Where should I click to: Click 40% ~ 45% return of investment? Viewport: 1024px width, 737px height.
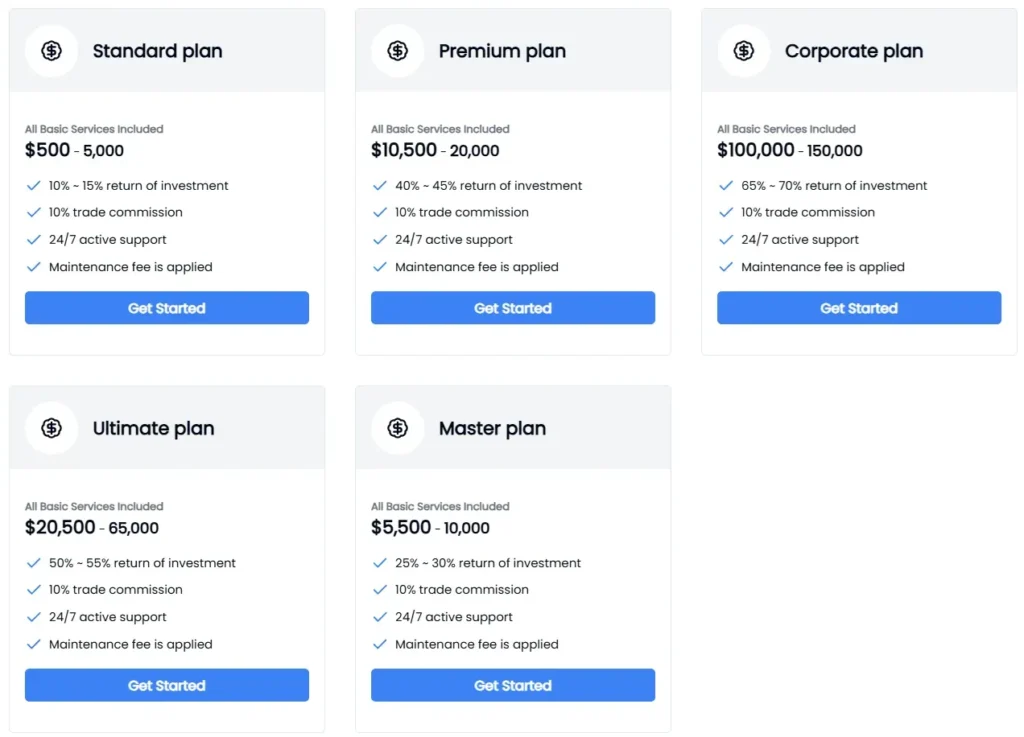[x=488, y=186]
